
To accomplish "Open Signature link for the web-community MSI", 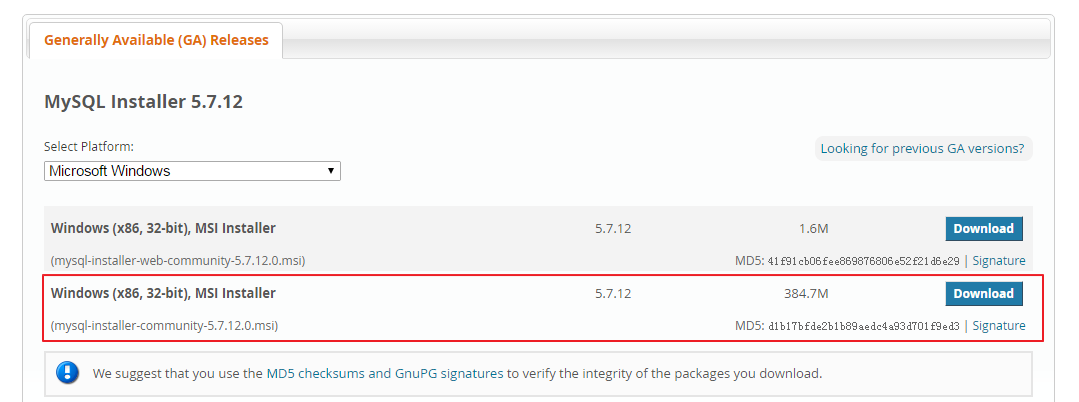I will [x=998, y=261].
